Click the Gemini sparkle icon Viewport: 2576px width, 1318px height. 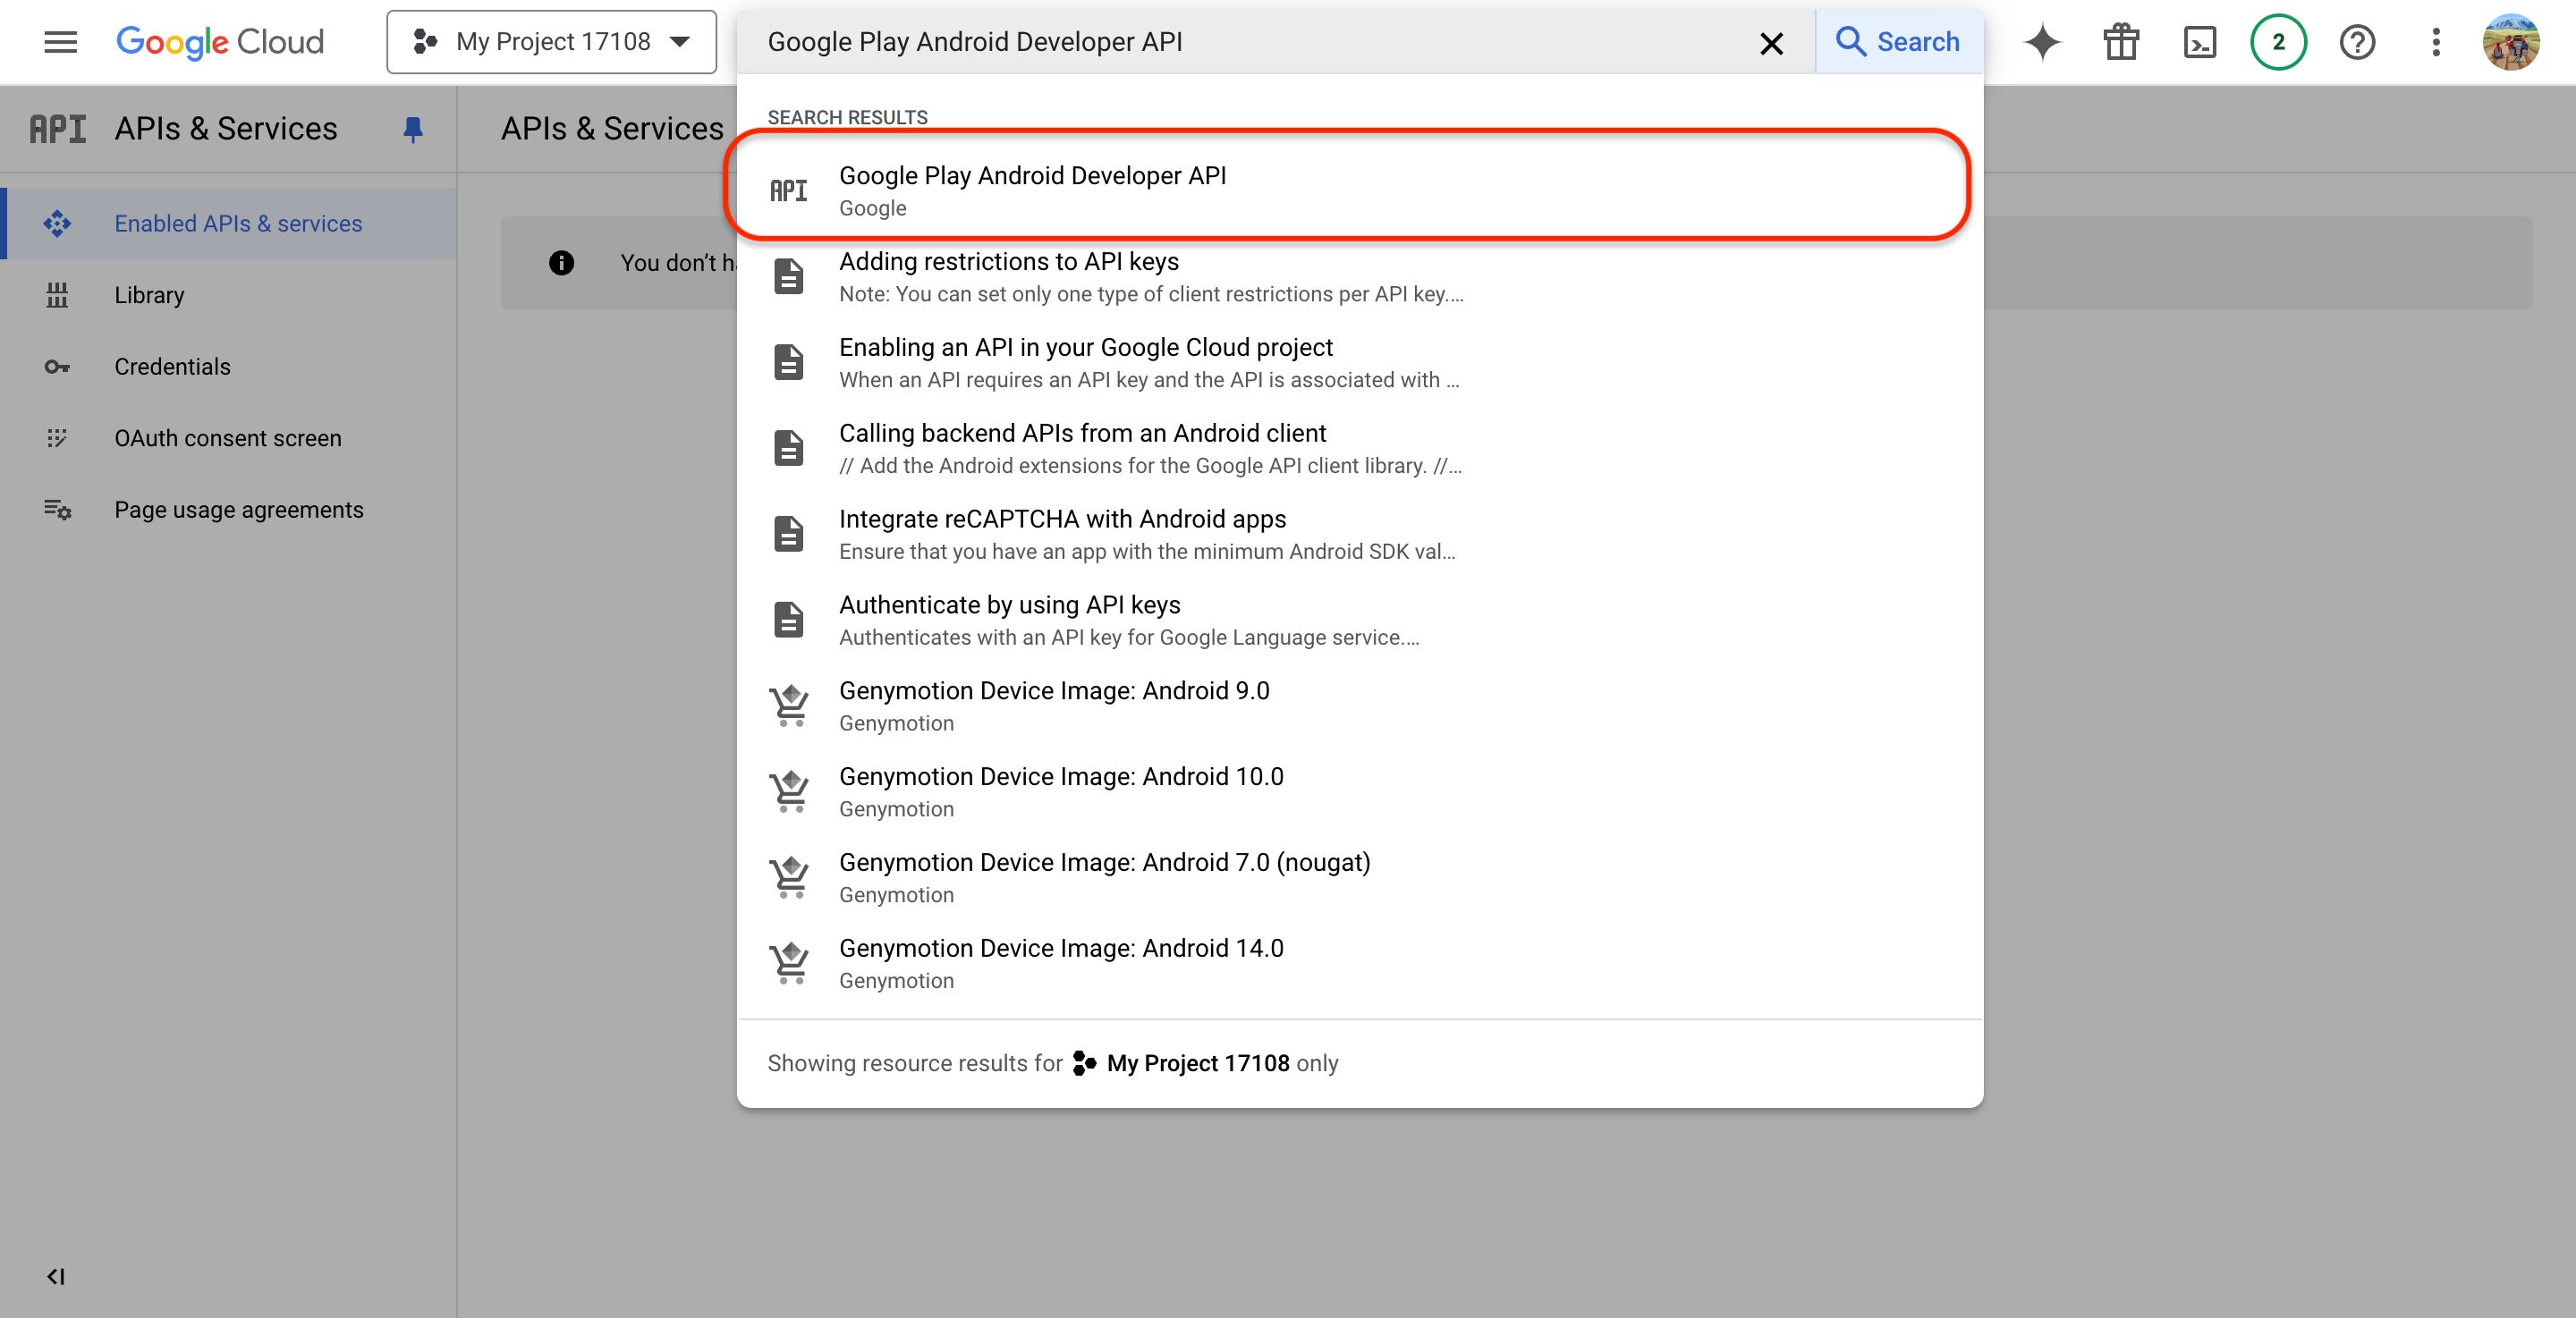pos(2042,42)
